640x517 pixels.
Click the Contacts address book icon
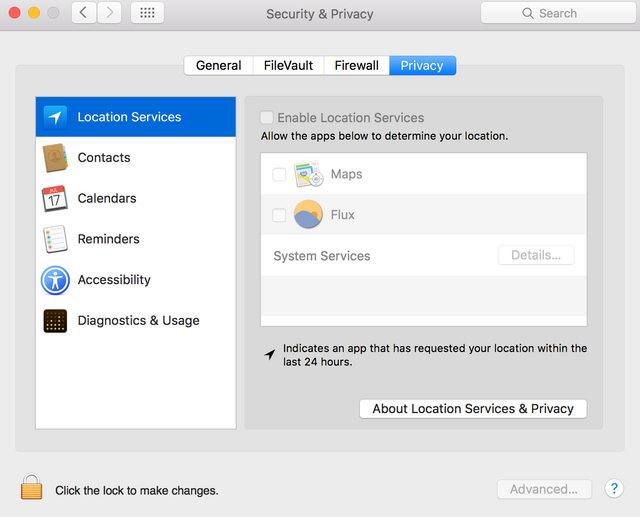55,158
